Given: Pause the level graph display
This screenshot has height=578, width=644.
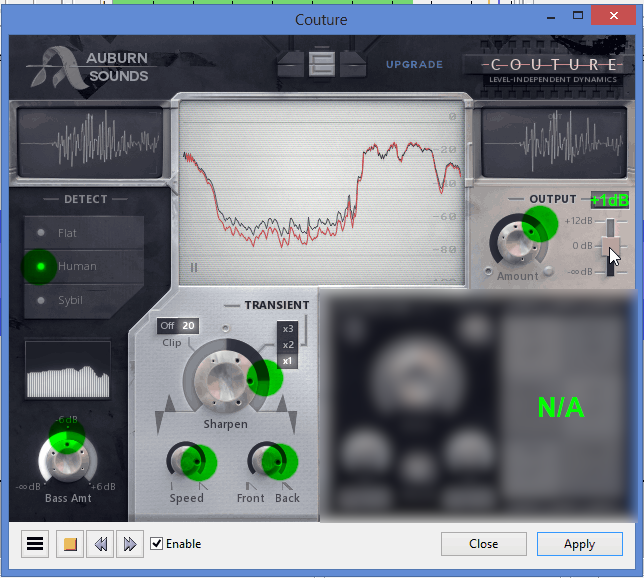Looking at the screenshot, I should 194,267.
